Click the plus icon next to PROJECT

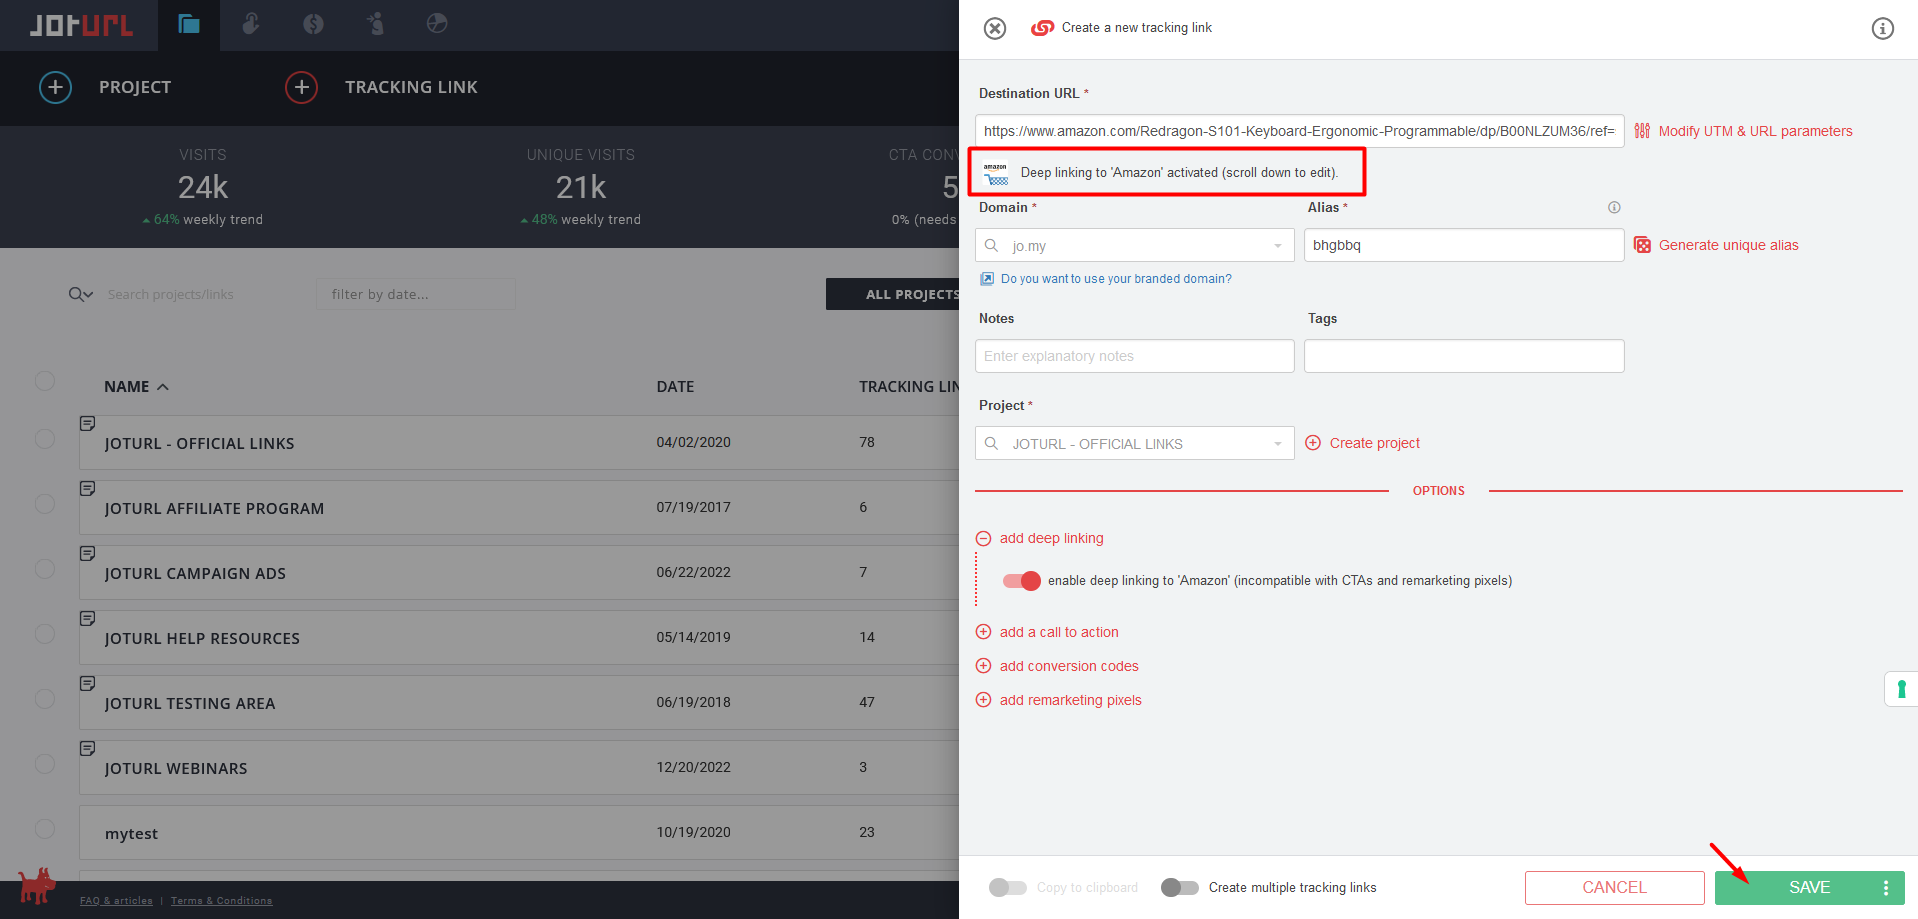click(55, 87)
